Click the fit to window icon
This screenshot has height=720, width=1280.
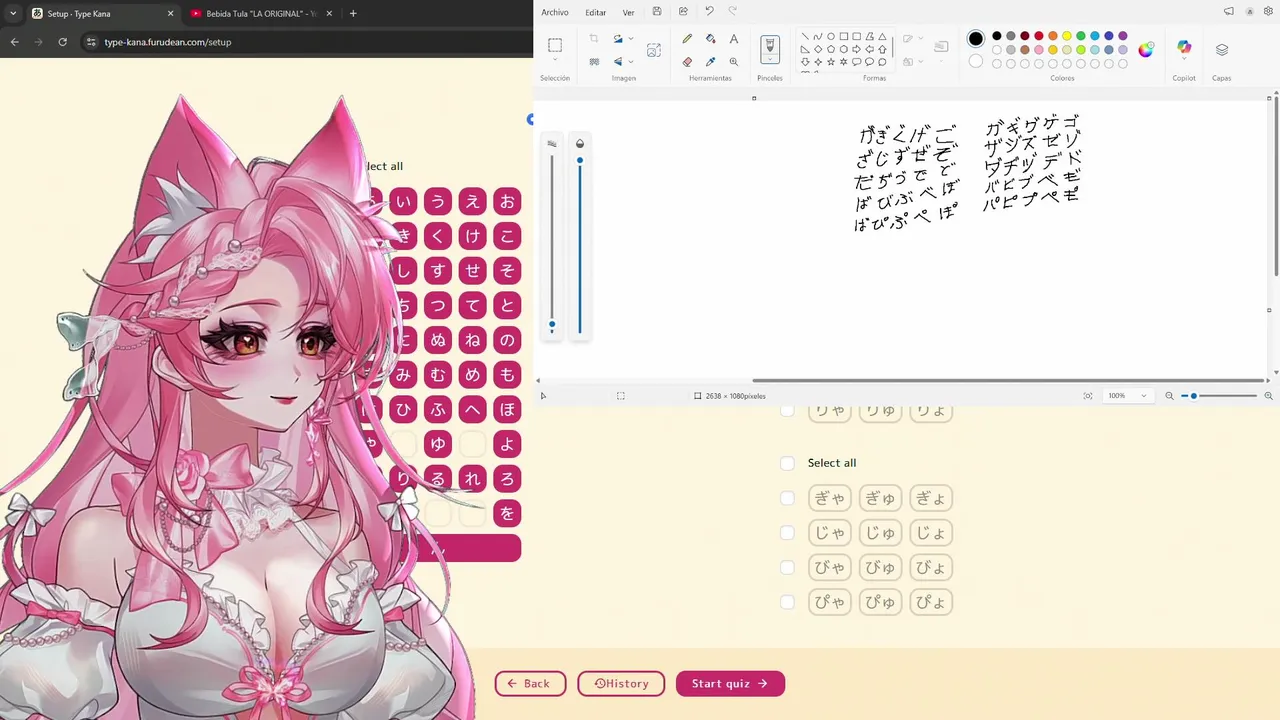[1088, 396]
